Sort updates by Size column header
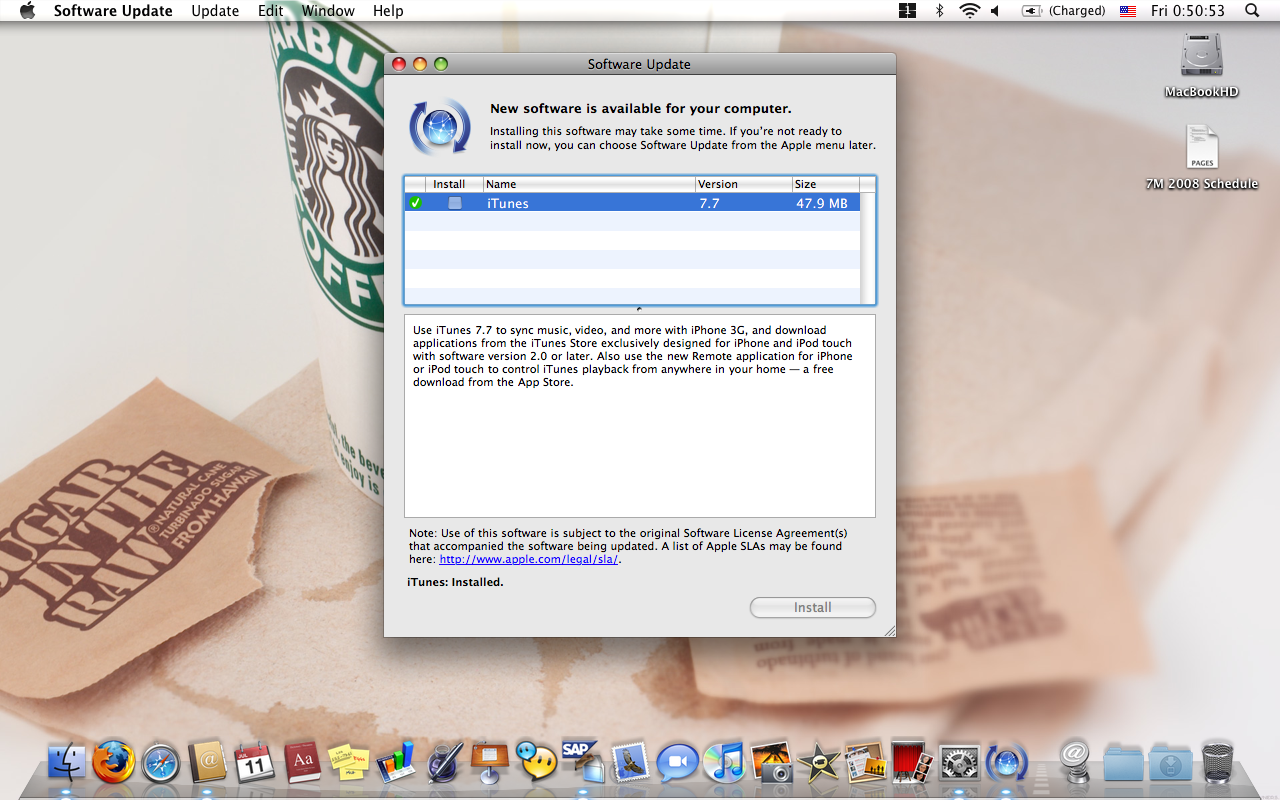The image size is (1280, 800). (825, 184)
